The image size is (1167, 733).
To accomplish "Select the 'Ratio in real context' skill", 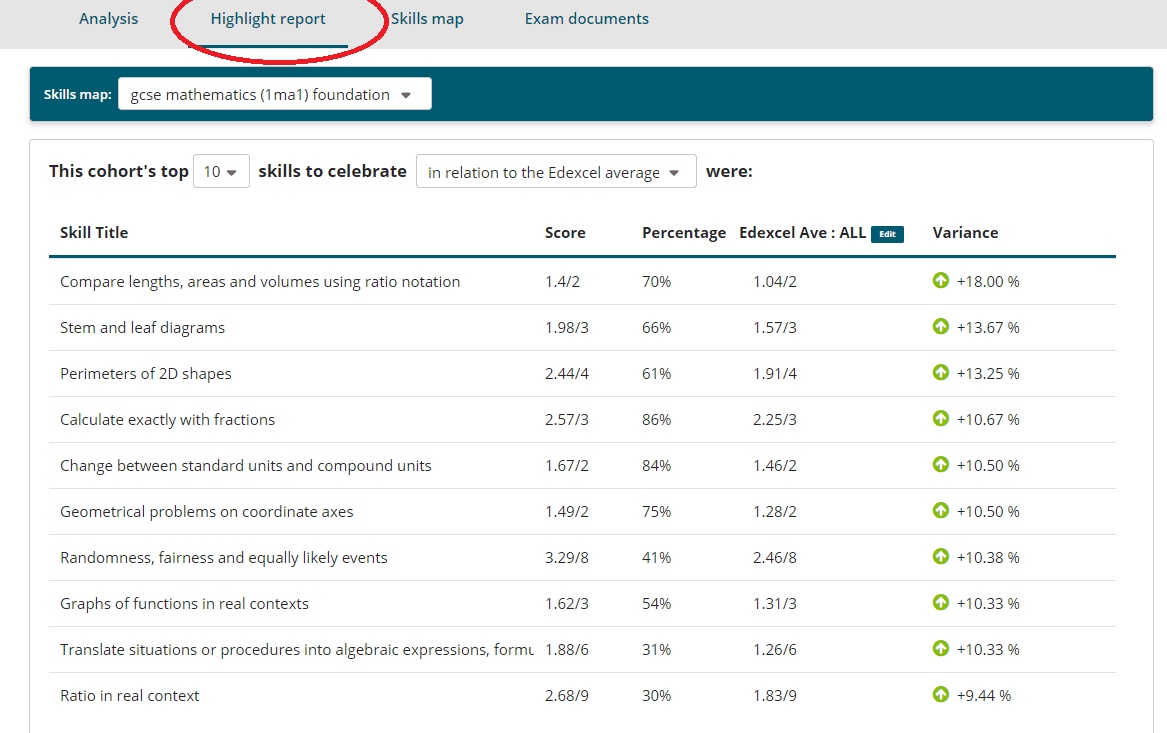I will coord(130,696).
